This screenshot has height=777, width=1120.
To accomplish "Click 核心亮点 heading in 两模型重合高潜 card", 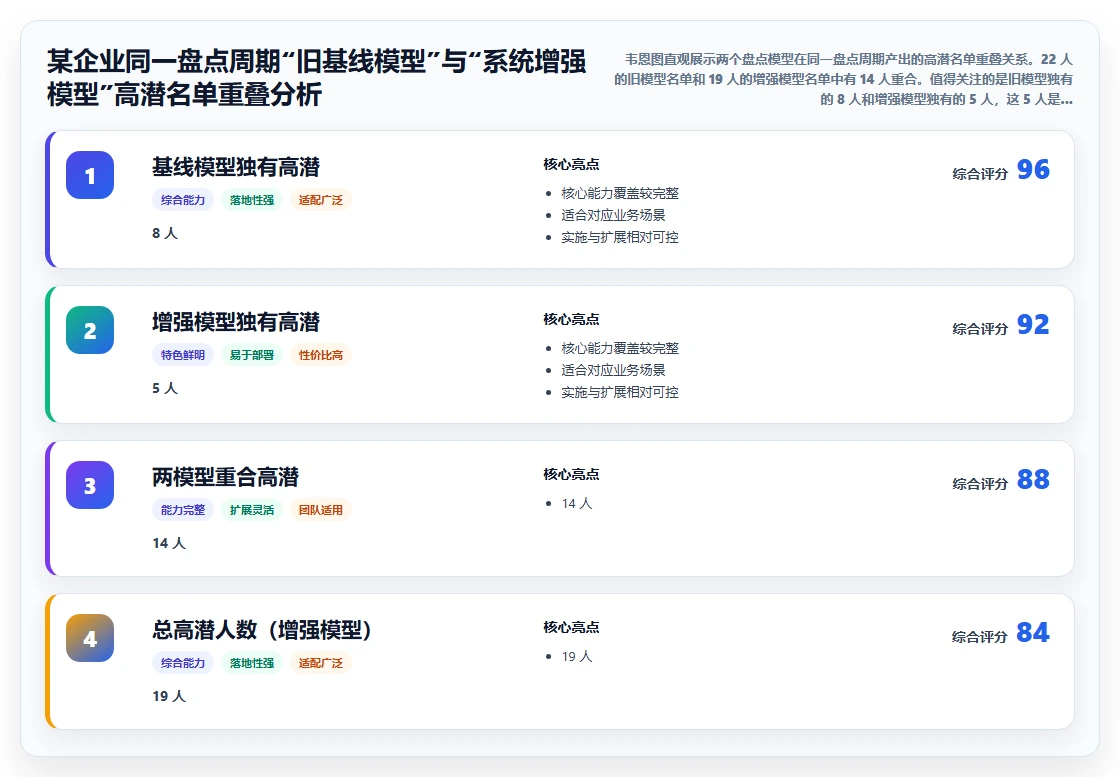I will 571,474.
